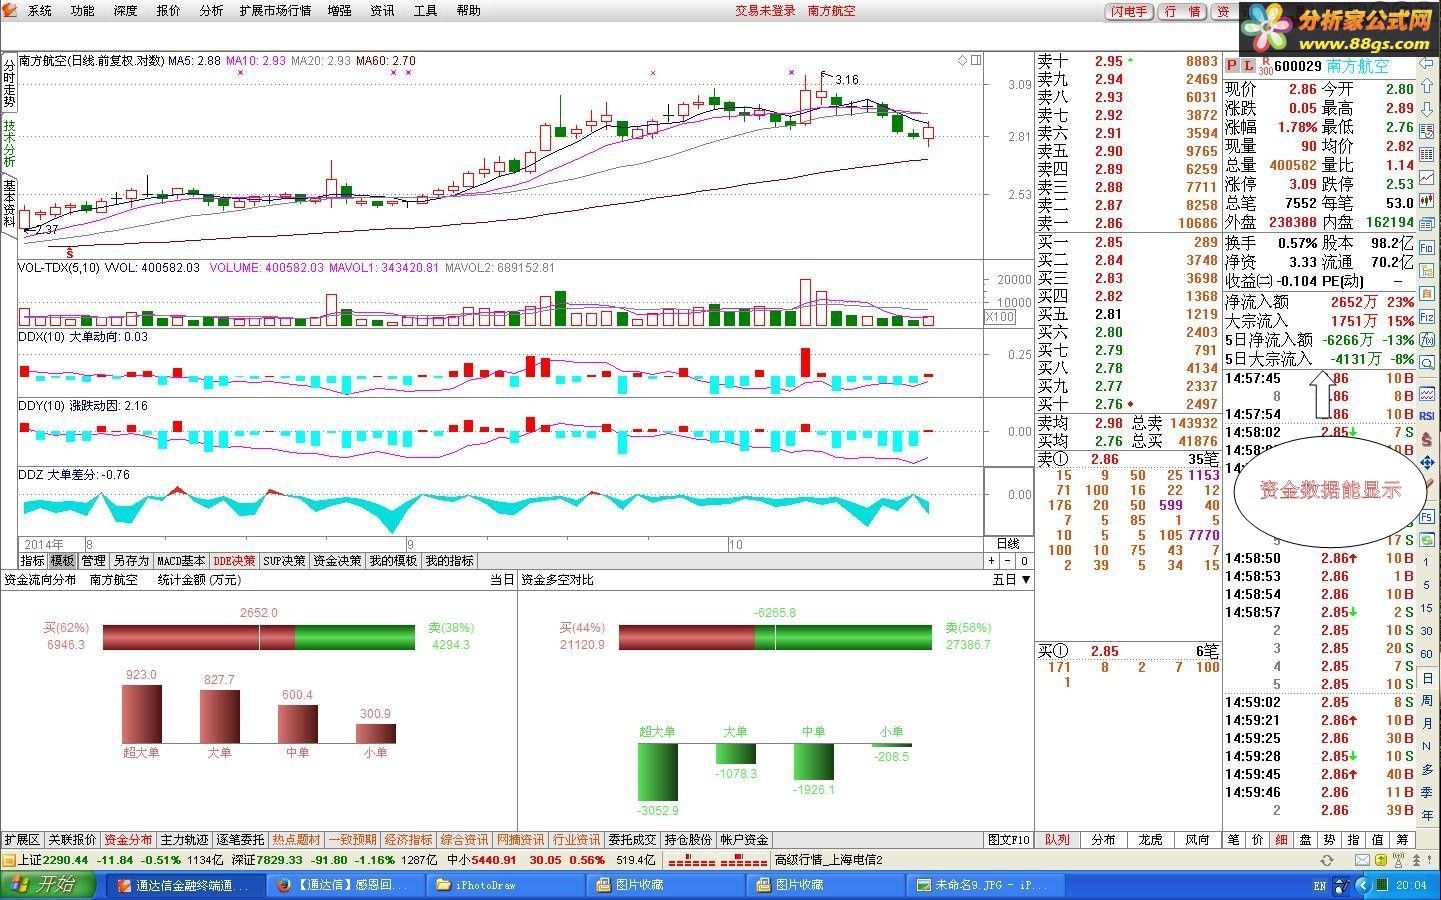Image resolution: width=1441 pixels, height=900 pixels.
Task: Select the RSI indicator sidebar icon
Action: pyautogui.click(x=1427, y=415)
